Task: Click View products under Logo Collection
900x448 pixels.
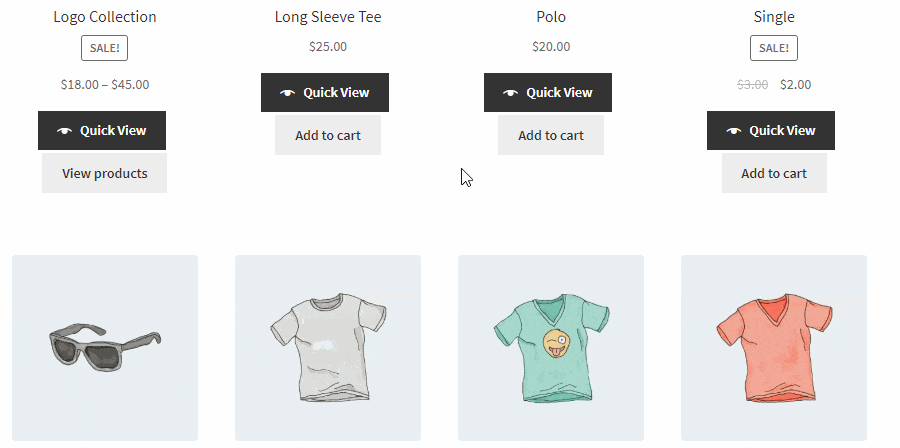Action: [x=104, y=173]
